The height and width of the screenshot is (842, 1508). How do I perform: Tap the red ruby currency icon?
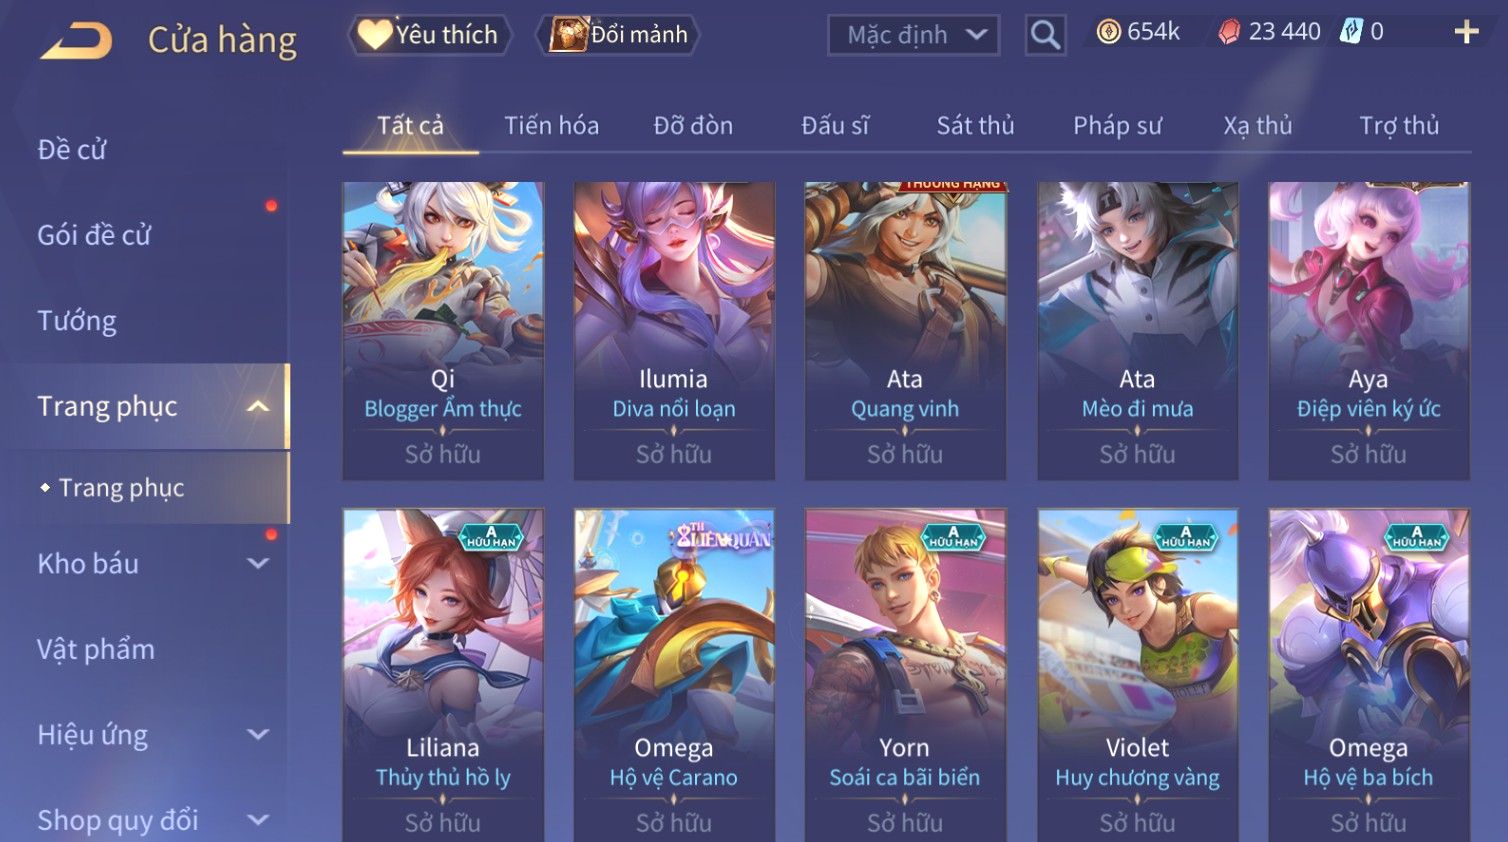click(1229, 32)
